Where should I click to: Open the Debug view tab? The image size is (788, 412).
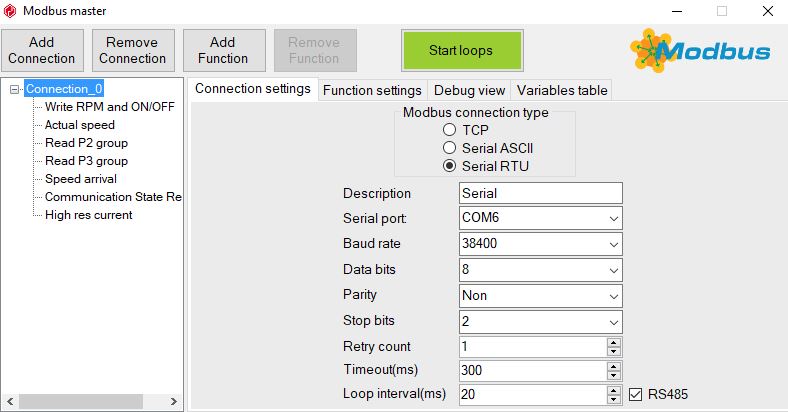click(x=469, y=90)
